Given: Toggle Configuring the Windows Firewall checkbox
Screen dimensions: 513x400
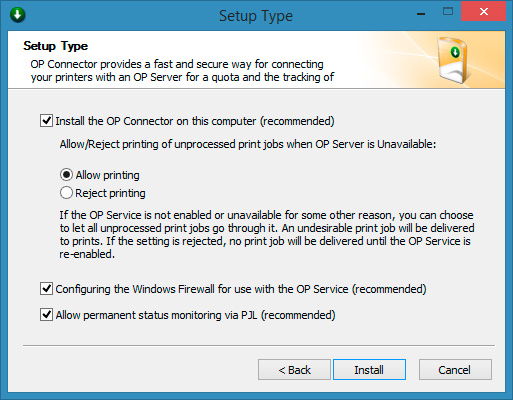Looking at the screenshot, I should coord(46,289).
